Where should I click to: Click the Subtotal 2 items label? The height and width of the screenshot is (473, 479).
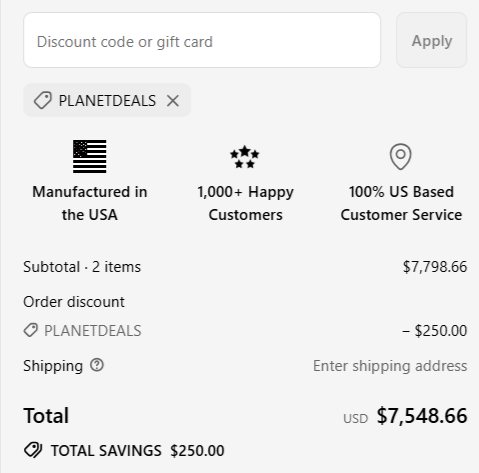pos(82,267)
